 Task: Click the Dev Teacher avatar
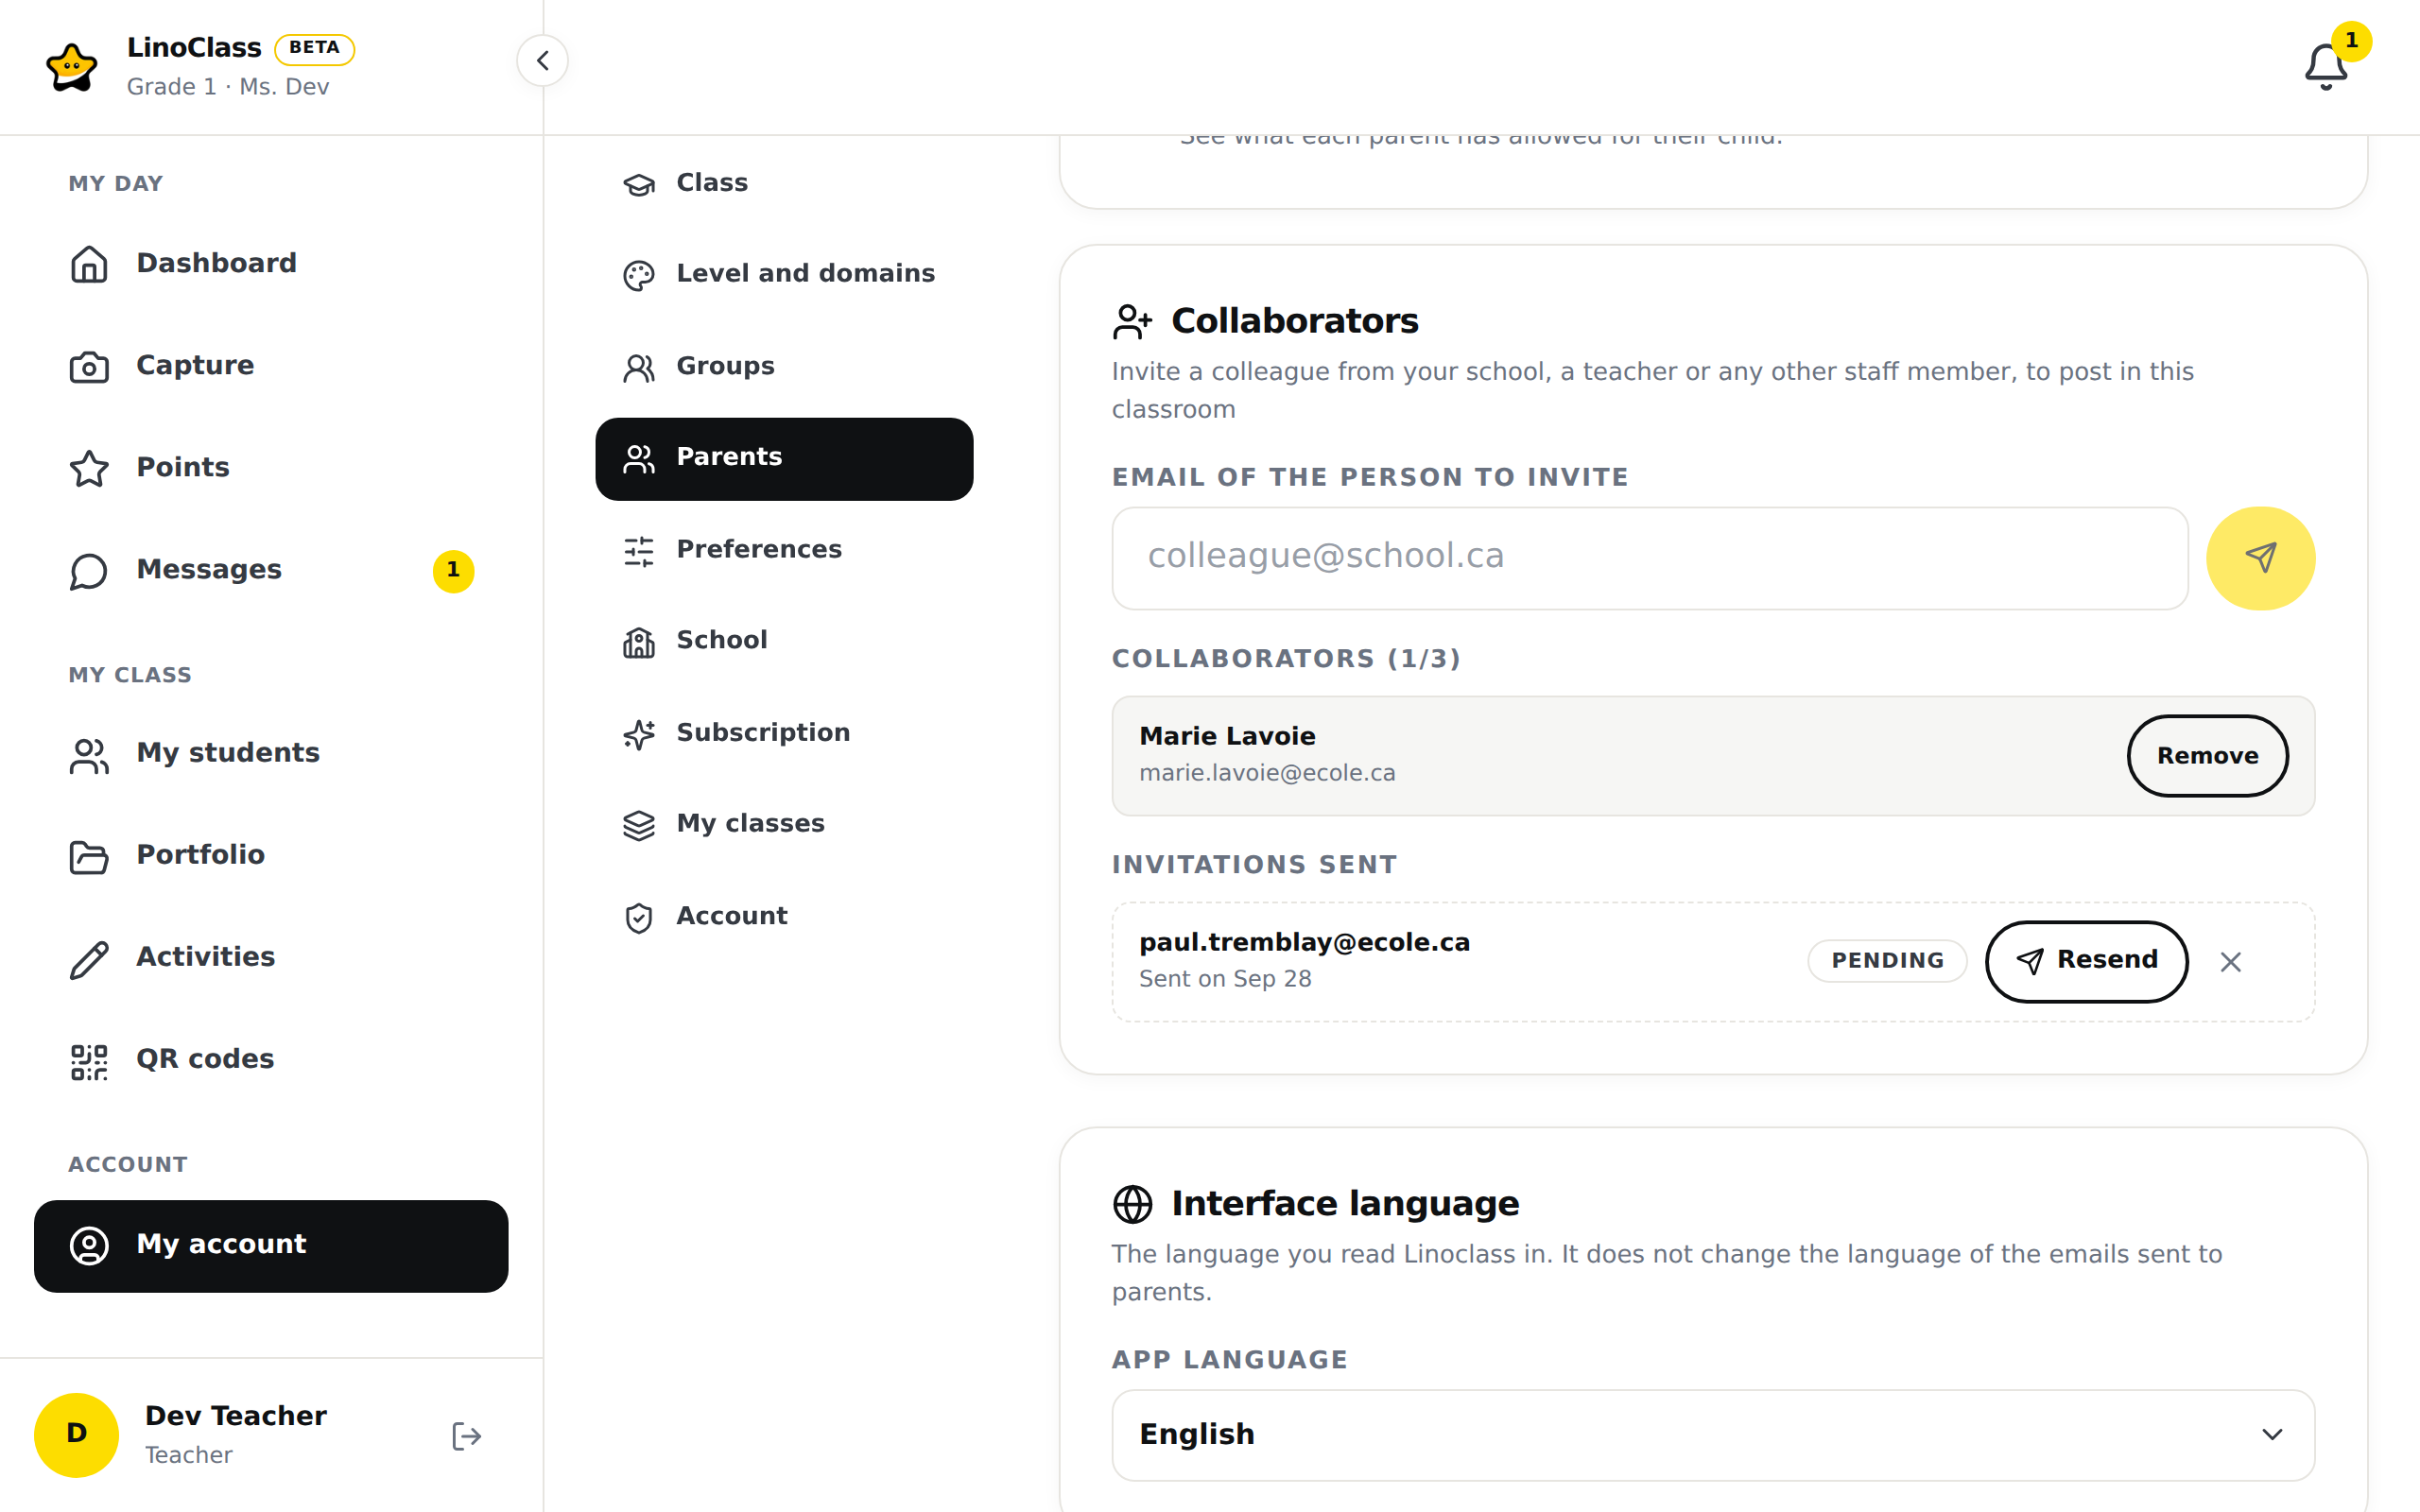76,1435
